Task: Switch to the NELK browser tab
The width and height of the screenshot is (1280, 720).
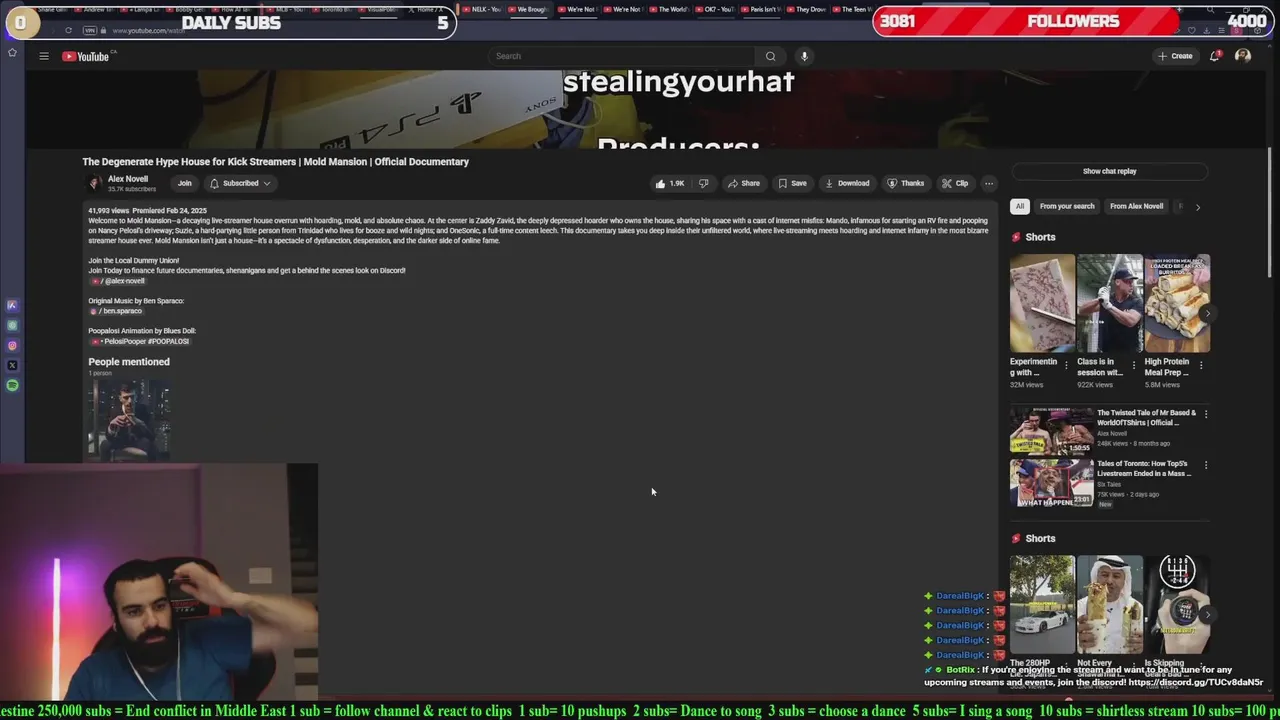Action: (x=481, y=9)
